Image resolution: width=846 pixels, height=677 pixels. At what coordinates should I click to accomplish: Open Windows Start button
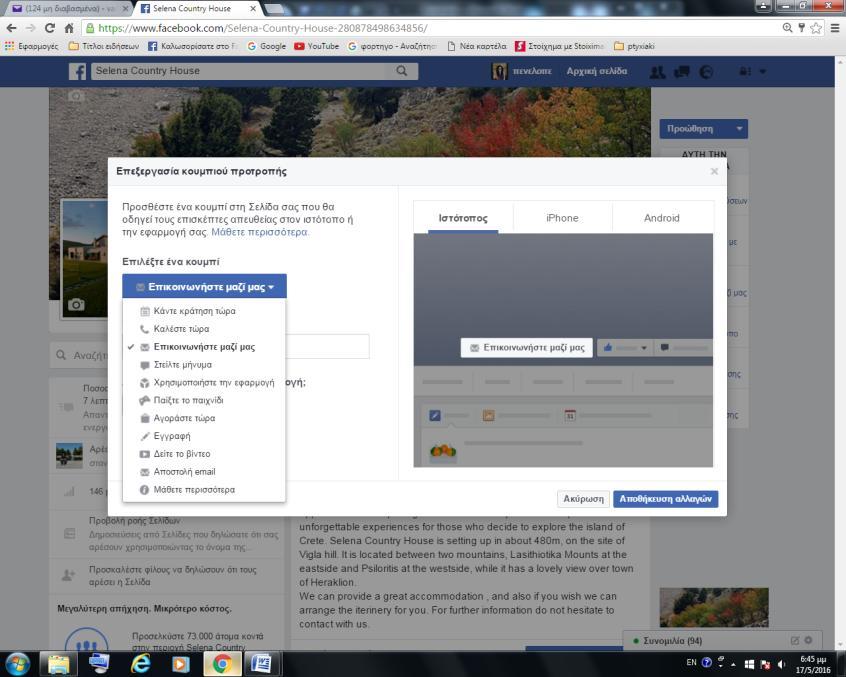click(x=18, y=664)
